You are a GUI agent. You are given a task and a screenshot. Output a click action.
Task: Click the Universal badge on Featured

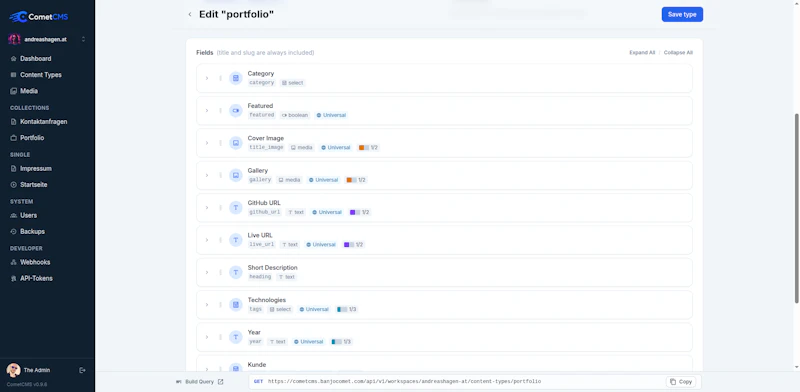(x=331, y=115)
